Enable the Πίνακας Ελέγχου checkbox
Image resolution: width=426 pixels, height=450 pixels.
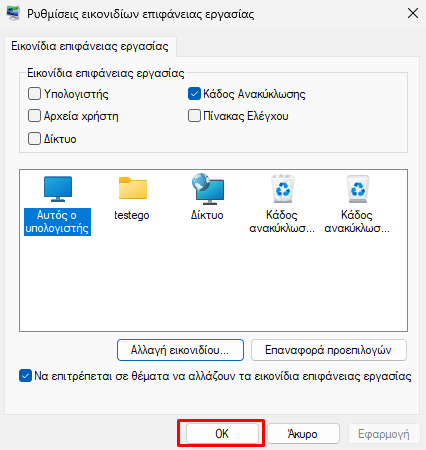click(x=194, y=116)
